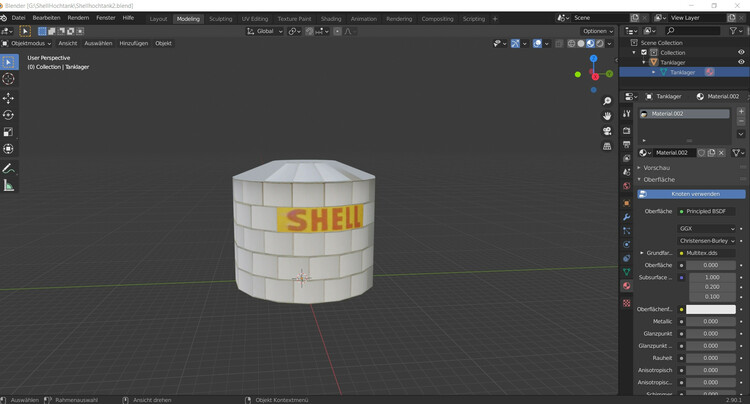This screenshot has height=404, width=750.
Task: Add material slot with plus button
Action: click(741, 111)
